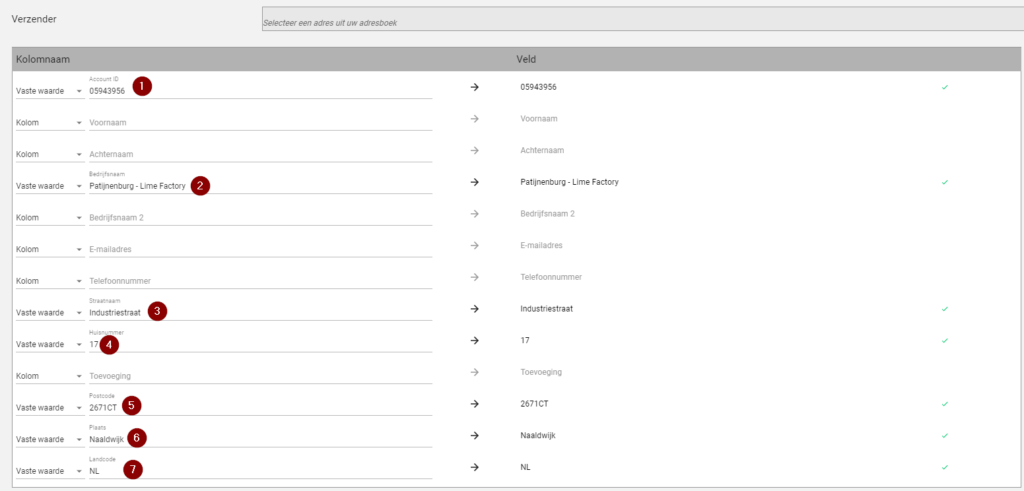Click the Bedrijfsnaam 2 input field
1024x491 pixels.
(x=260, y=218)
